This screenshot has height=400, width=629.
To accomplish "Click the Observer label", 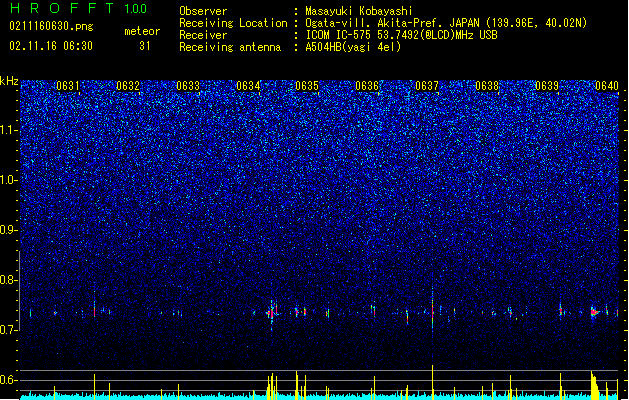I will point(203,11).
